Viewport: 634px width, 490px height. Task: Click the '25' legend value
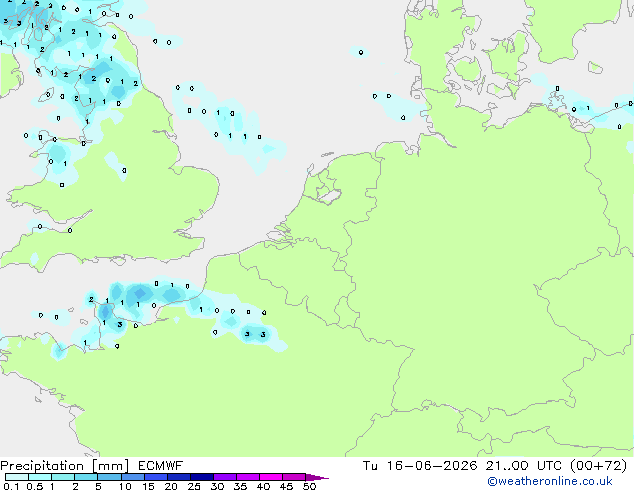coord(194,486)
